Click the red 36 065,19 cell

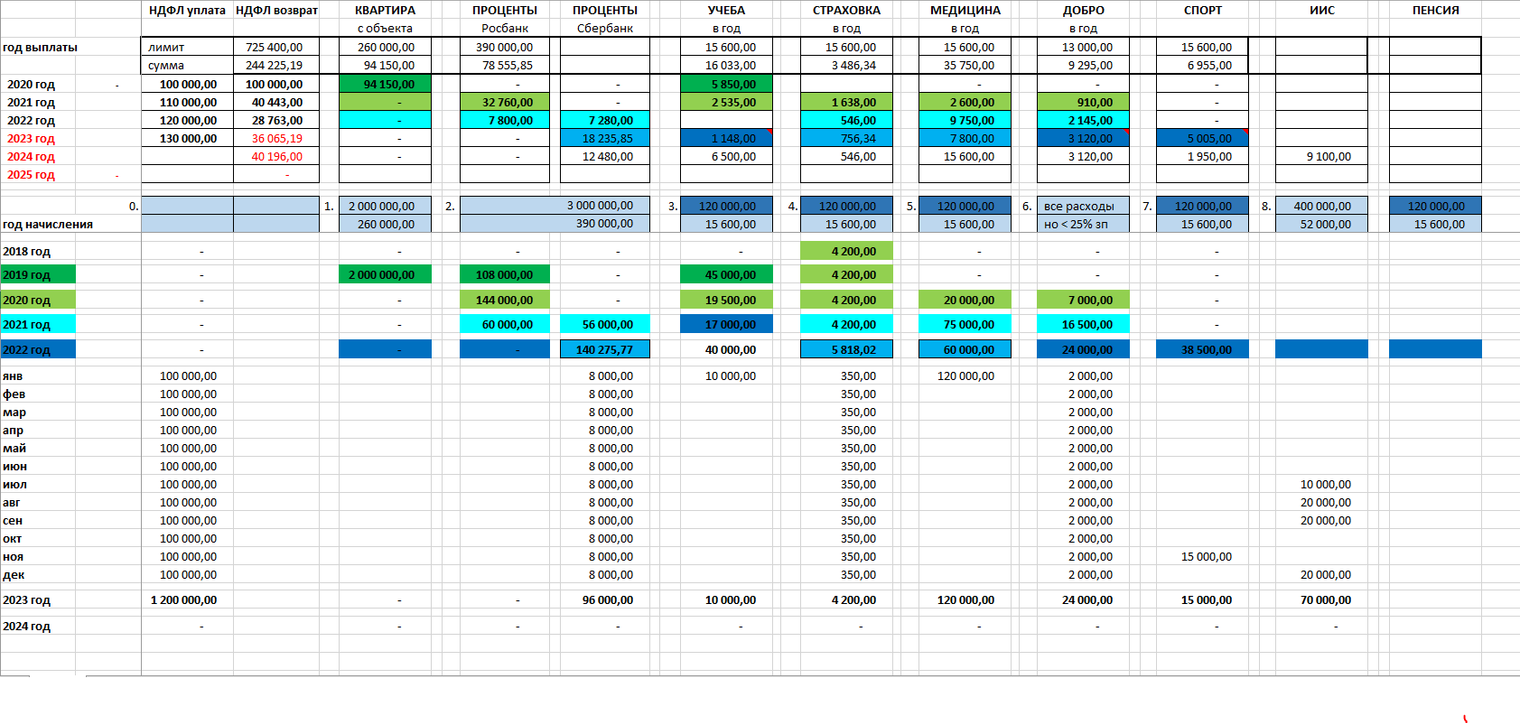coord(276,138)
